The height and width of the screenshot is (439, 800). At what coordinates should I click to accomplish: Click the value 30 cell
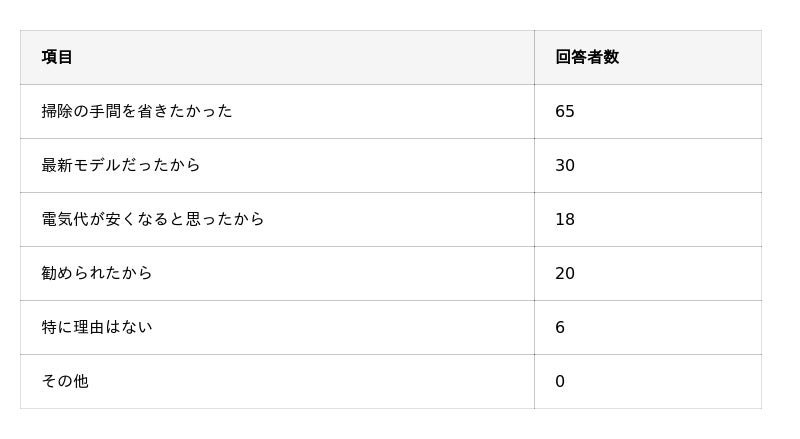[x=565, y=165]
